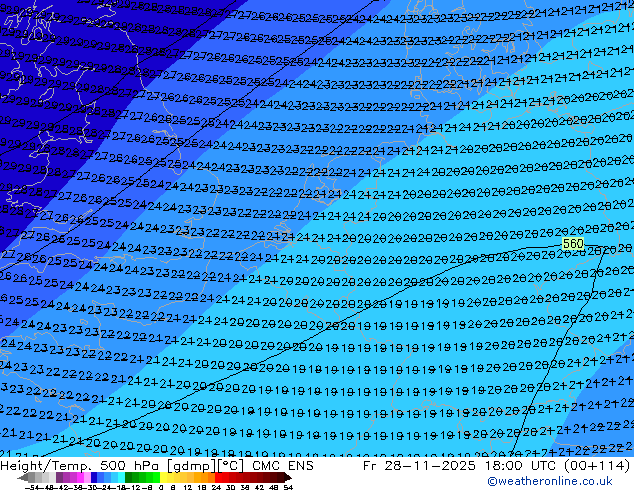Click the Height/Temp. title text
Image resolution: width=634 pixels, height=490 pixels.
[46, 466]
